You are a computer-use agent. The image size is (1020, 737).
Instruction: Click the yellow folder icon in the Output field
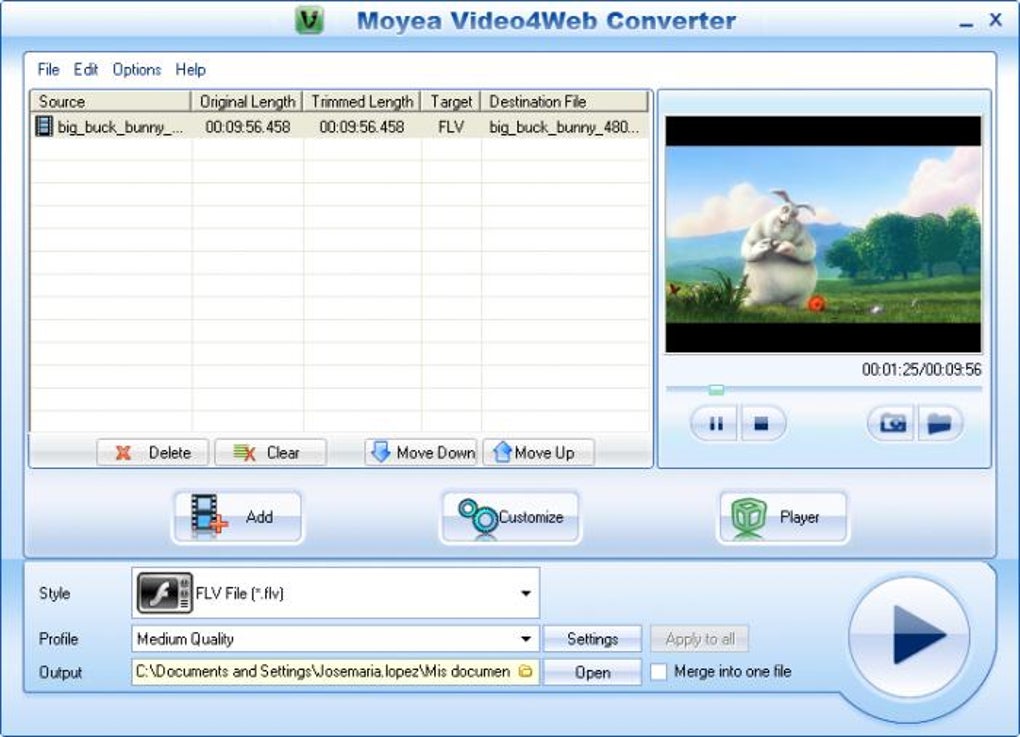coord(526,672)
